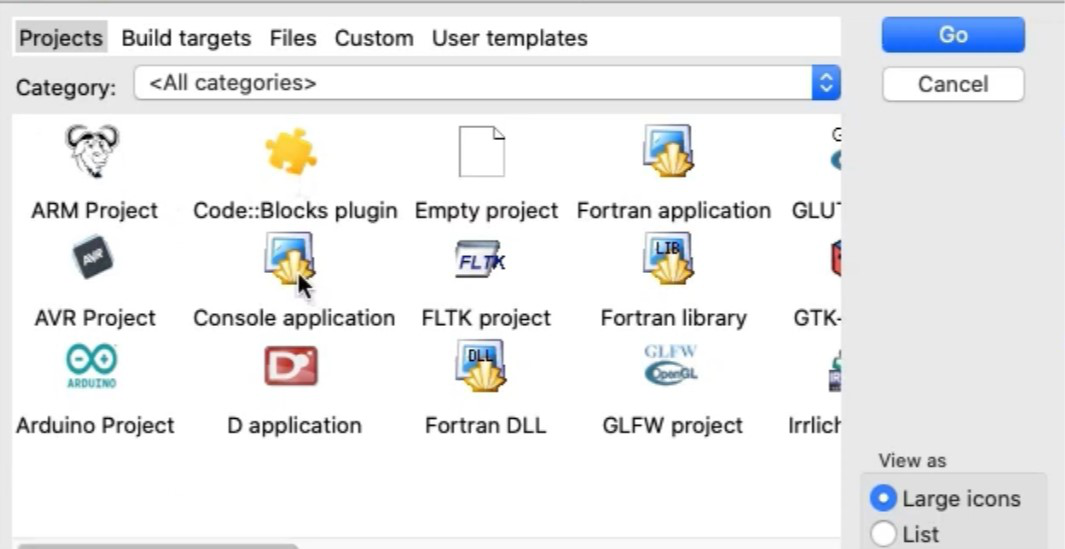Click the Cancel button
1065x549 pixels.
point(952,84)
